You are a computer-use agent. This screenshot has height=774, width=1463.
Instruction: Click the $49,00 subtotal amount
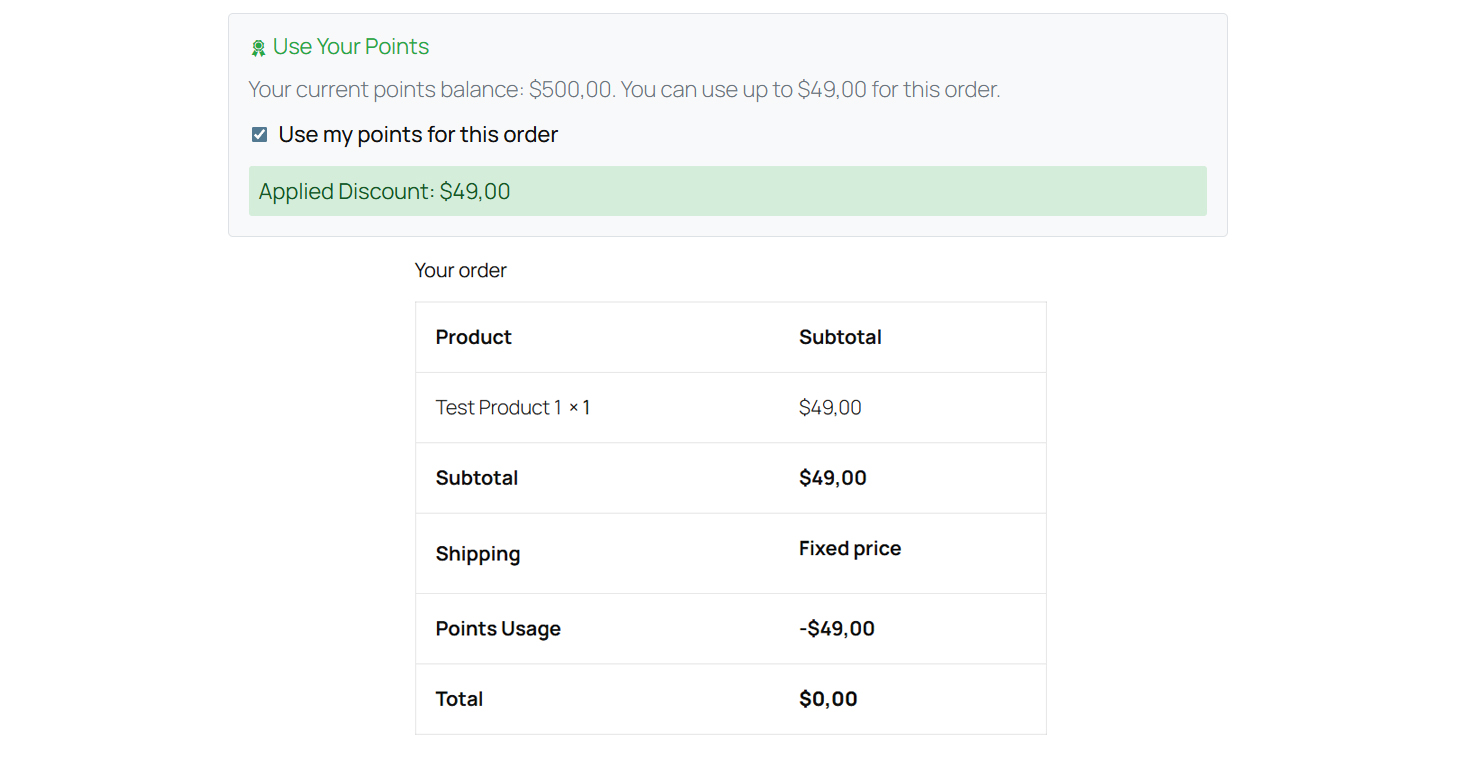pyautogui.click(x=833, y=478)
